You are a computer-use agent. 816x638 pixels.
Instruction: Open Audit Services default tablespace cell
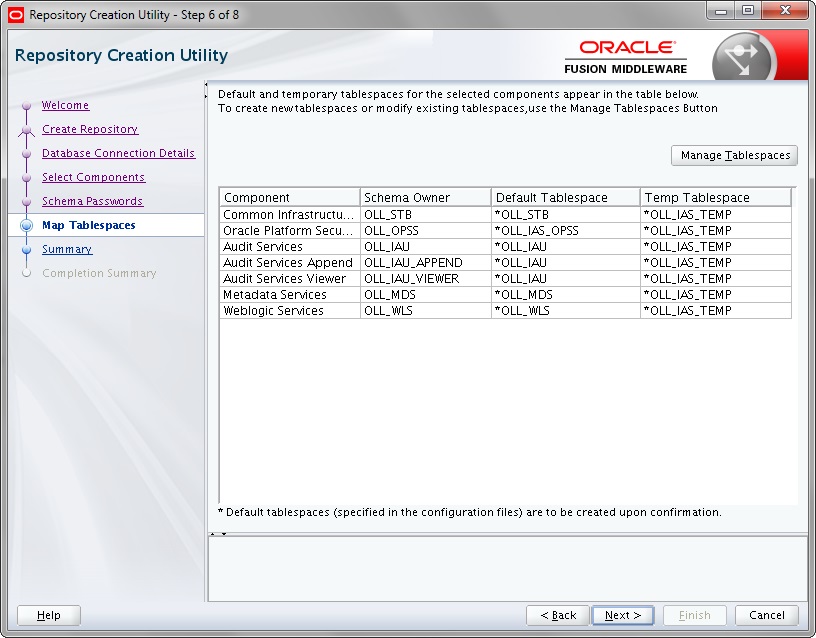566,247
